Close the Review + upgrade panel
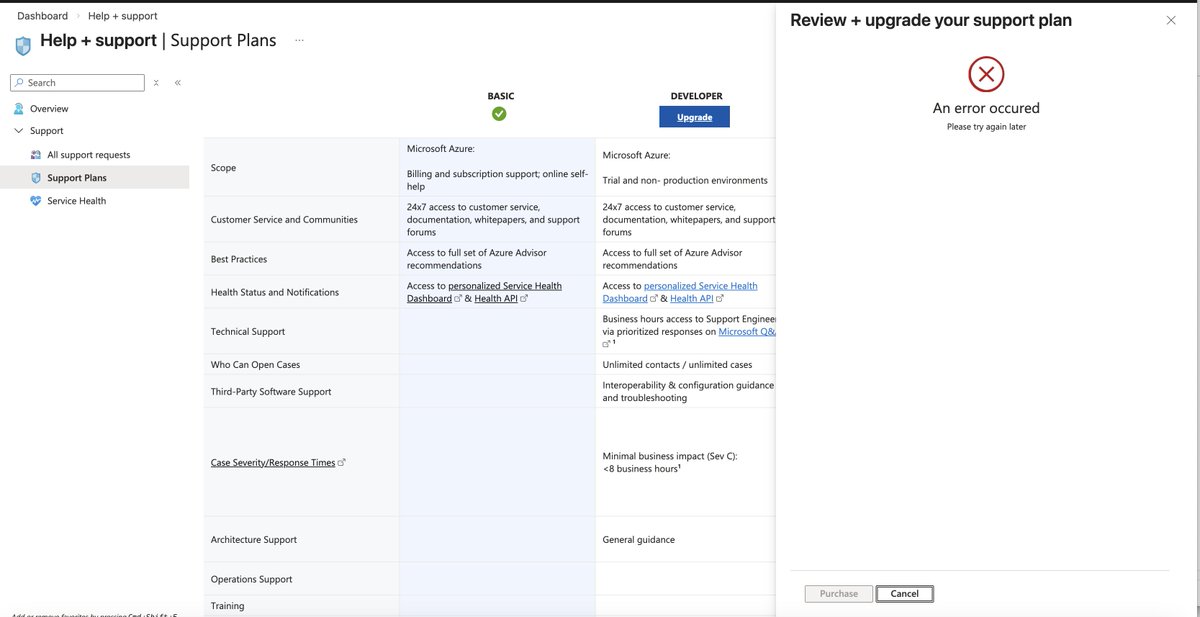The image size is (1200, 617). 1171,20
